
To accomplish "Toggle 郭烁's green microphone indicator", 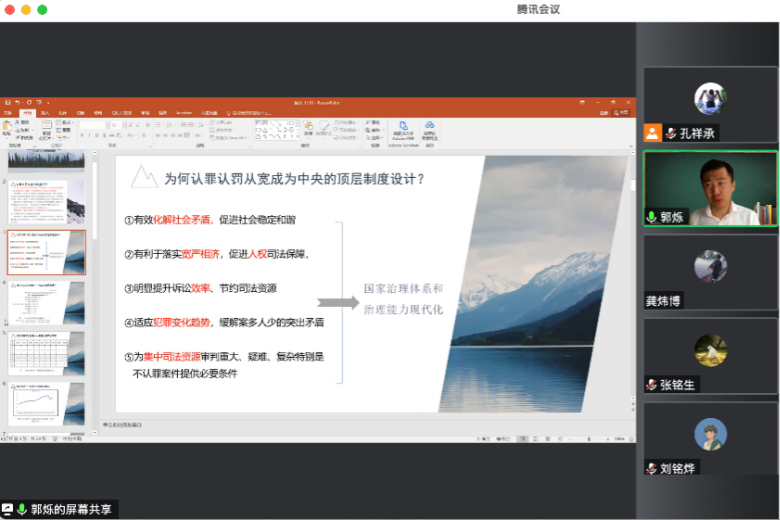I will [x=652, y=217].
